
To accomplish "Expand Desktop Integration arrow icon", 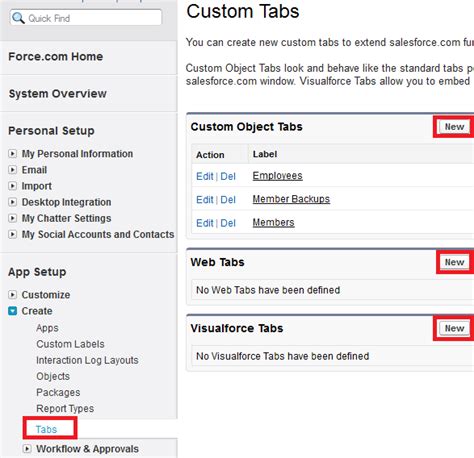I will tap(12, 202).
